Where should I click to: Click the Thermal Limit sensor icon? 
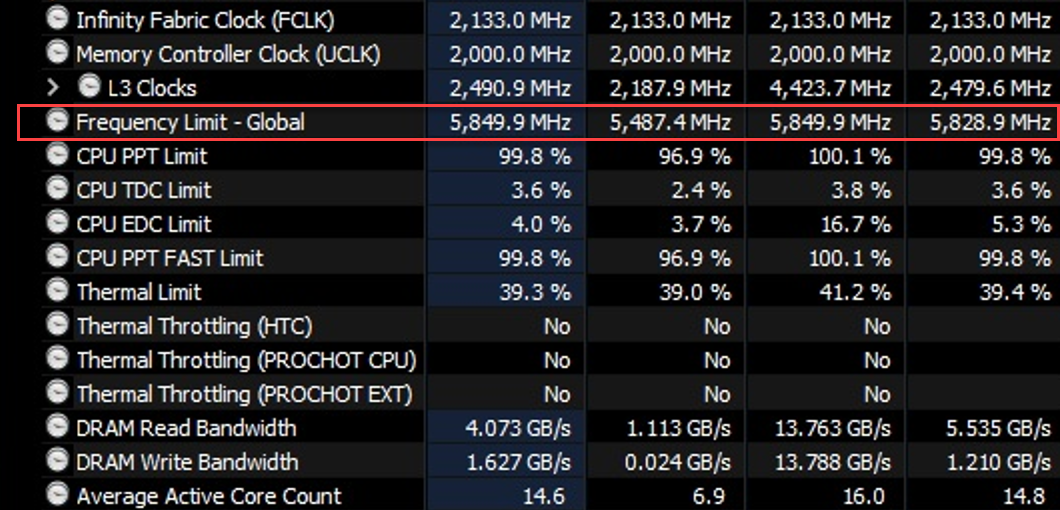click(x=58, y=291)
